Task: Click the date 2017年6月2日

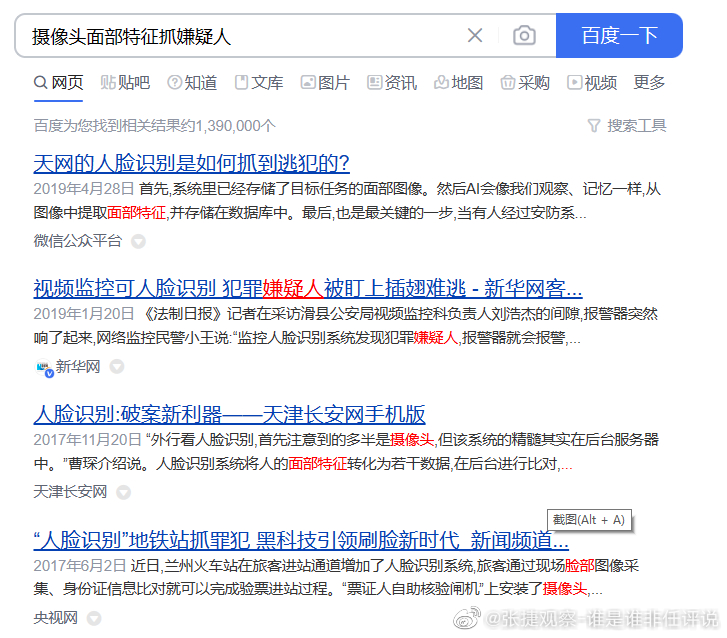Action: (x=80, y=566)
